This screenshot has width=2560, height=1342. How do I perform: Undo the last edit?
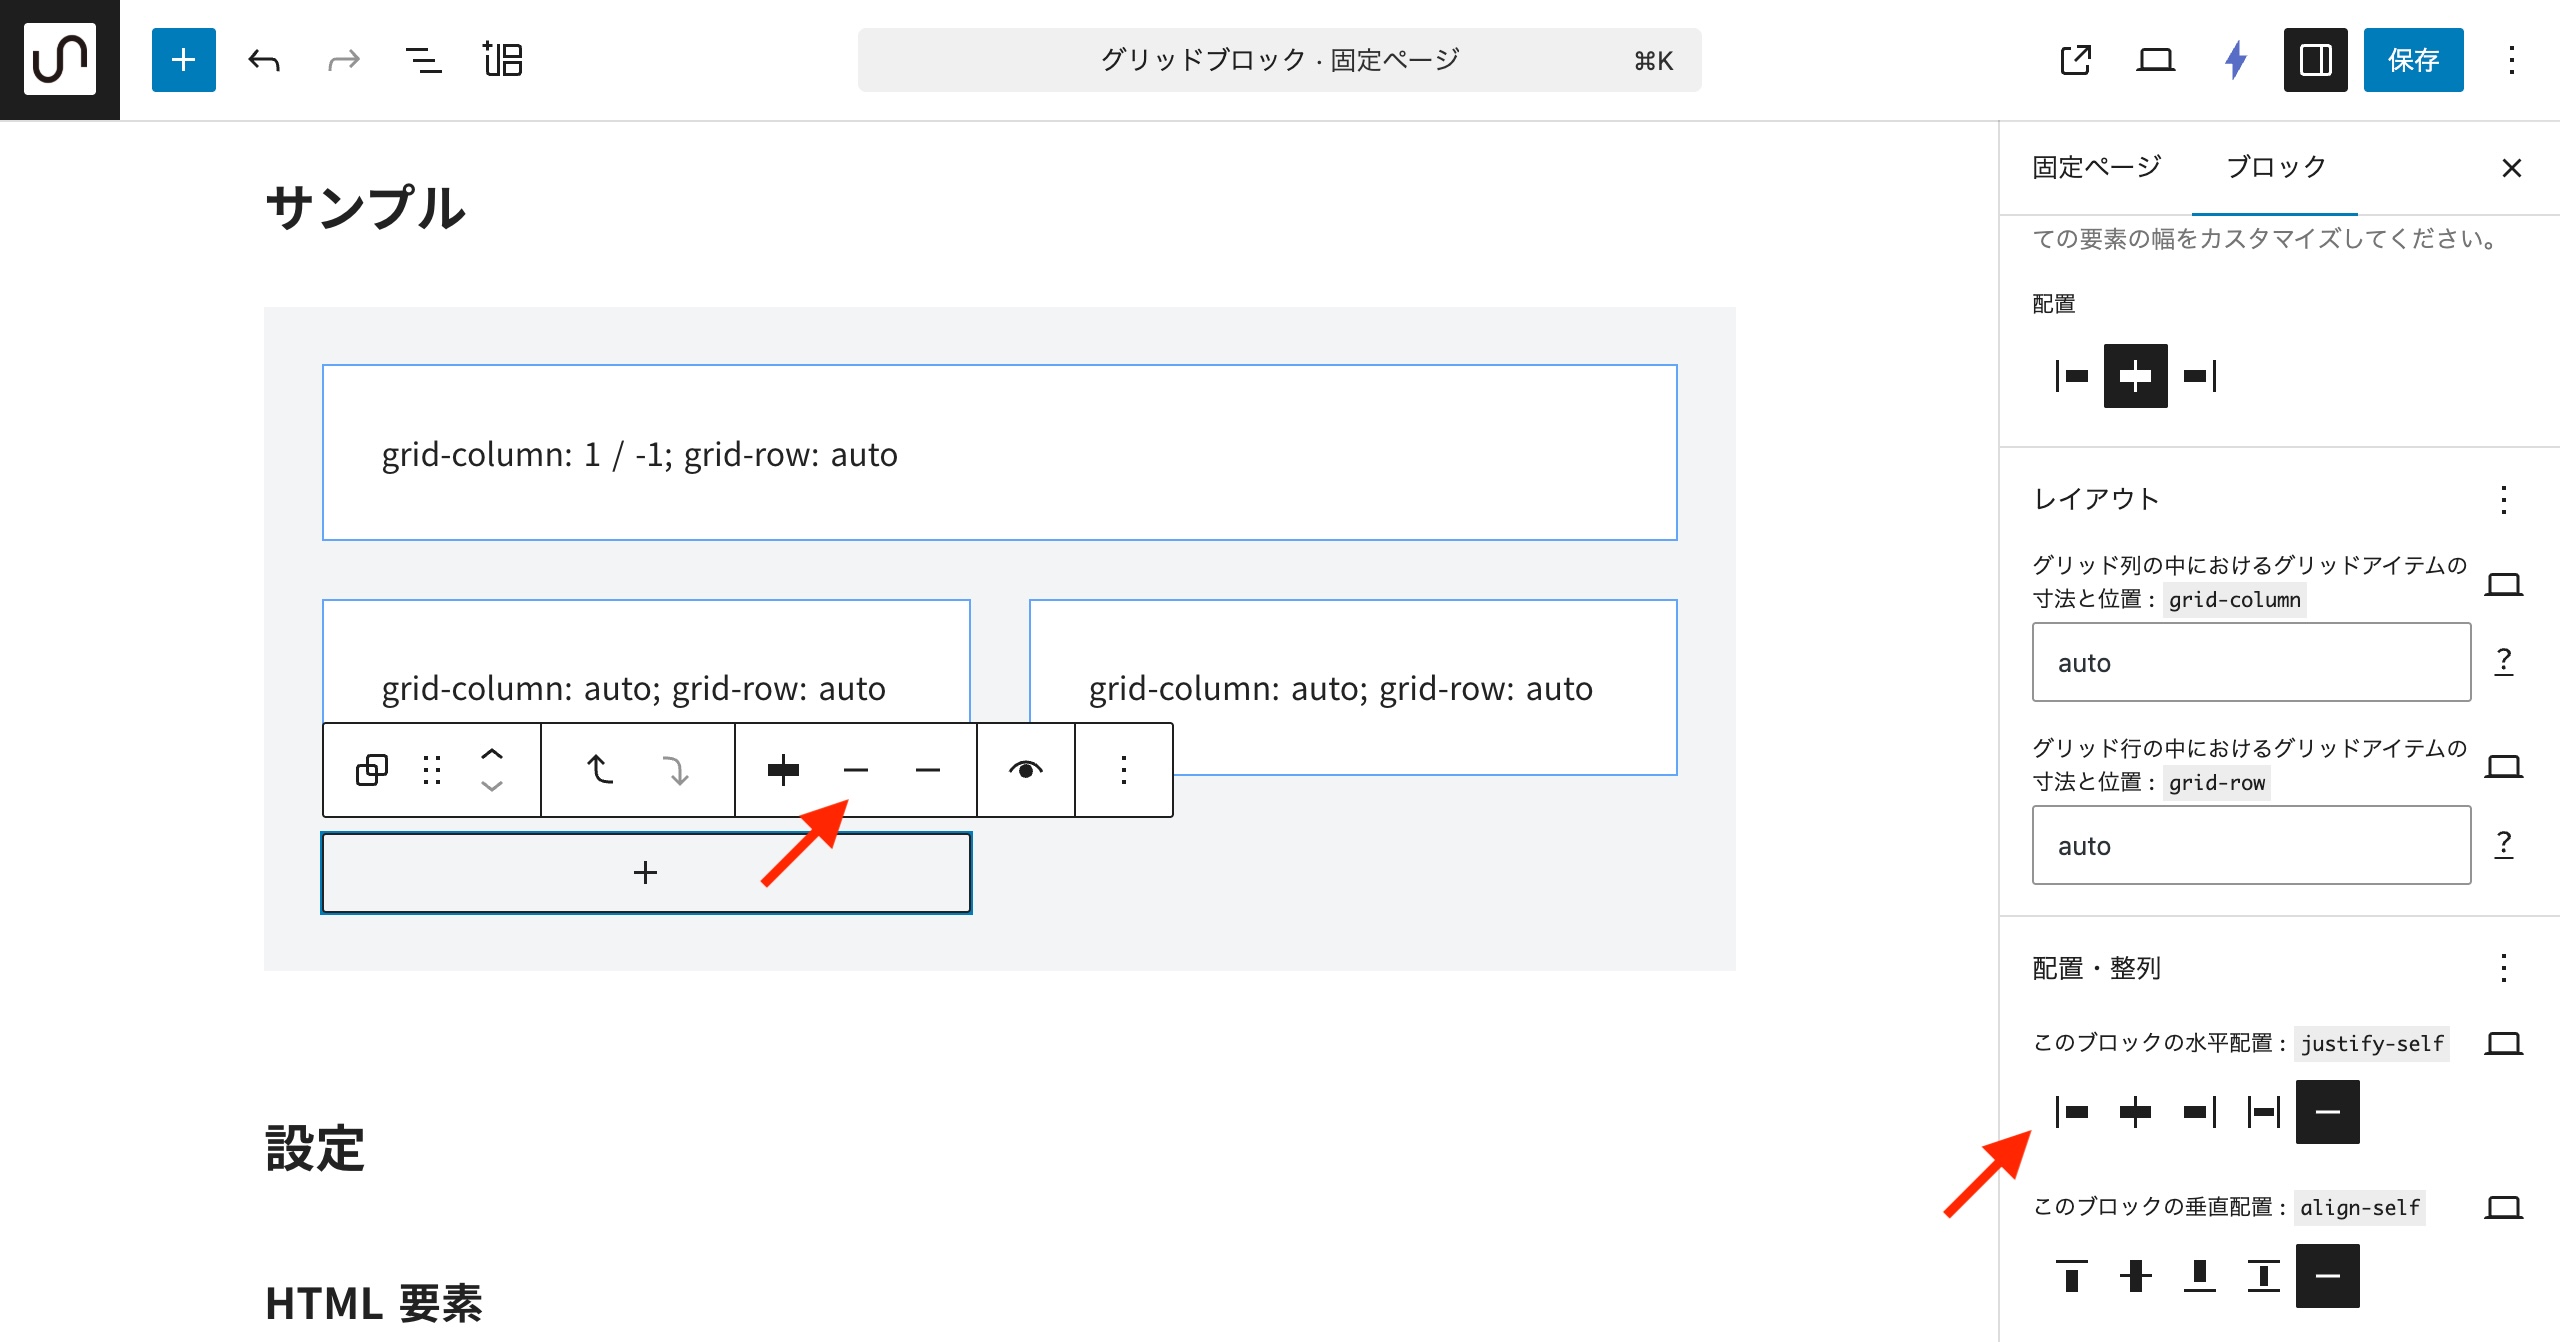click(264, 60)
